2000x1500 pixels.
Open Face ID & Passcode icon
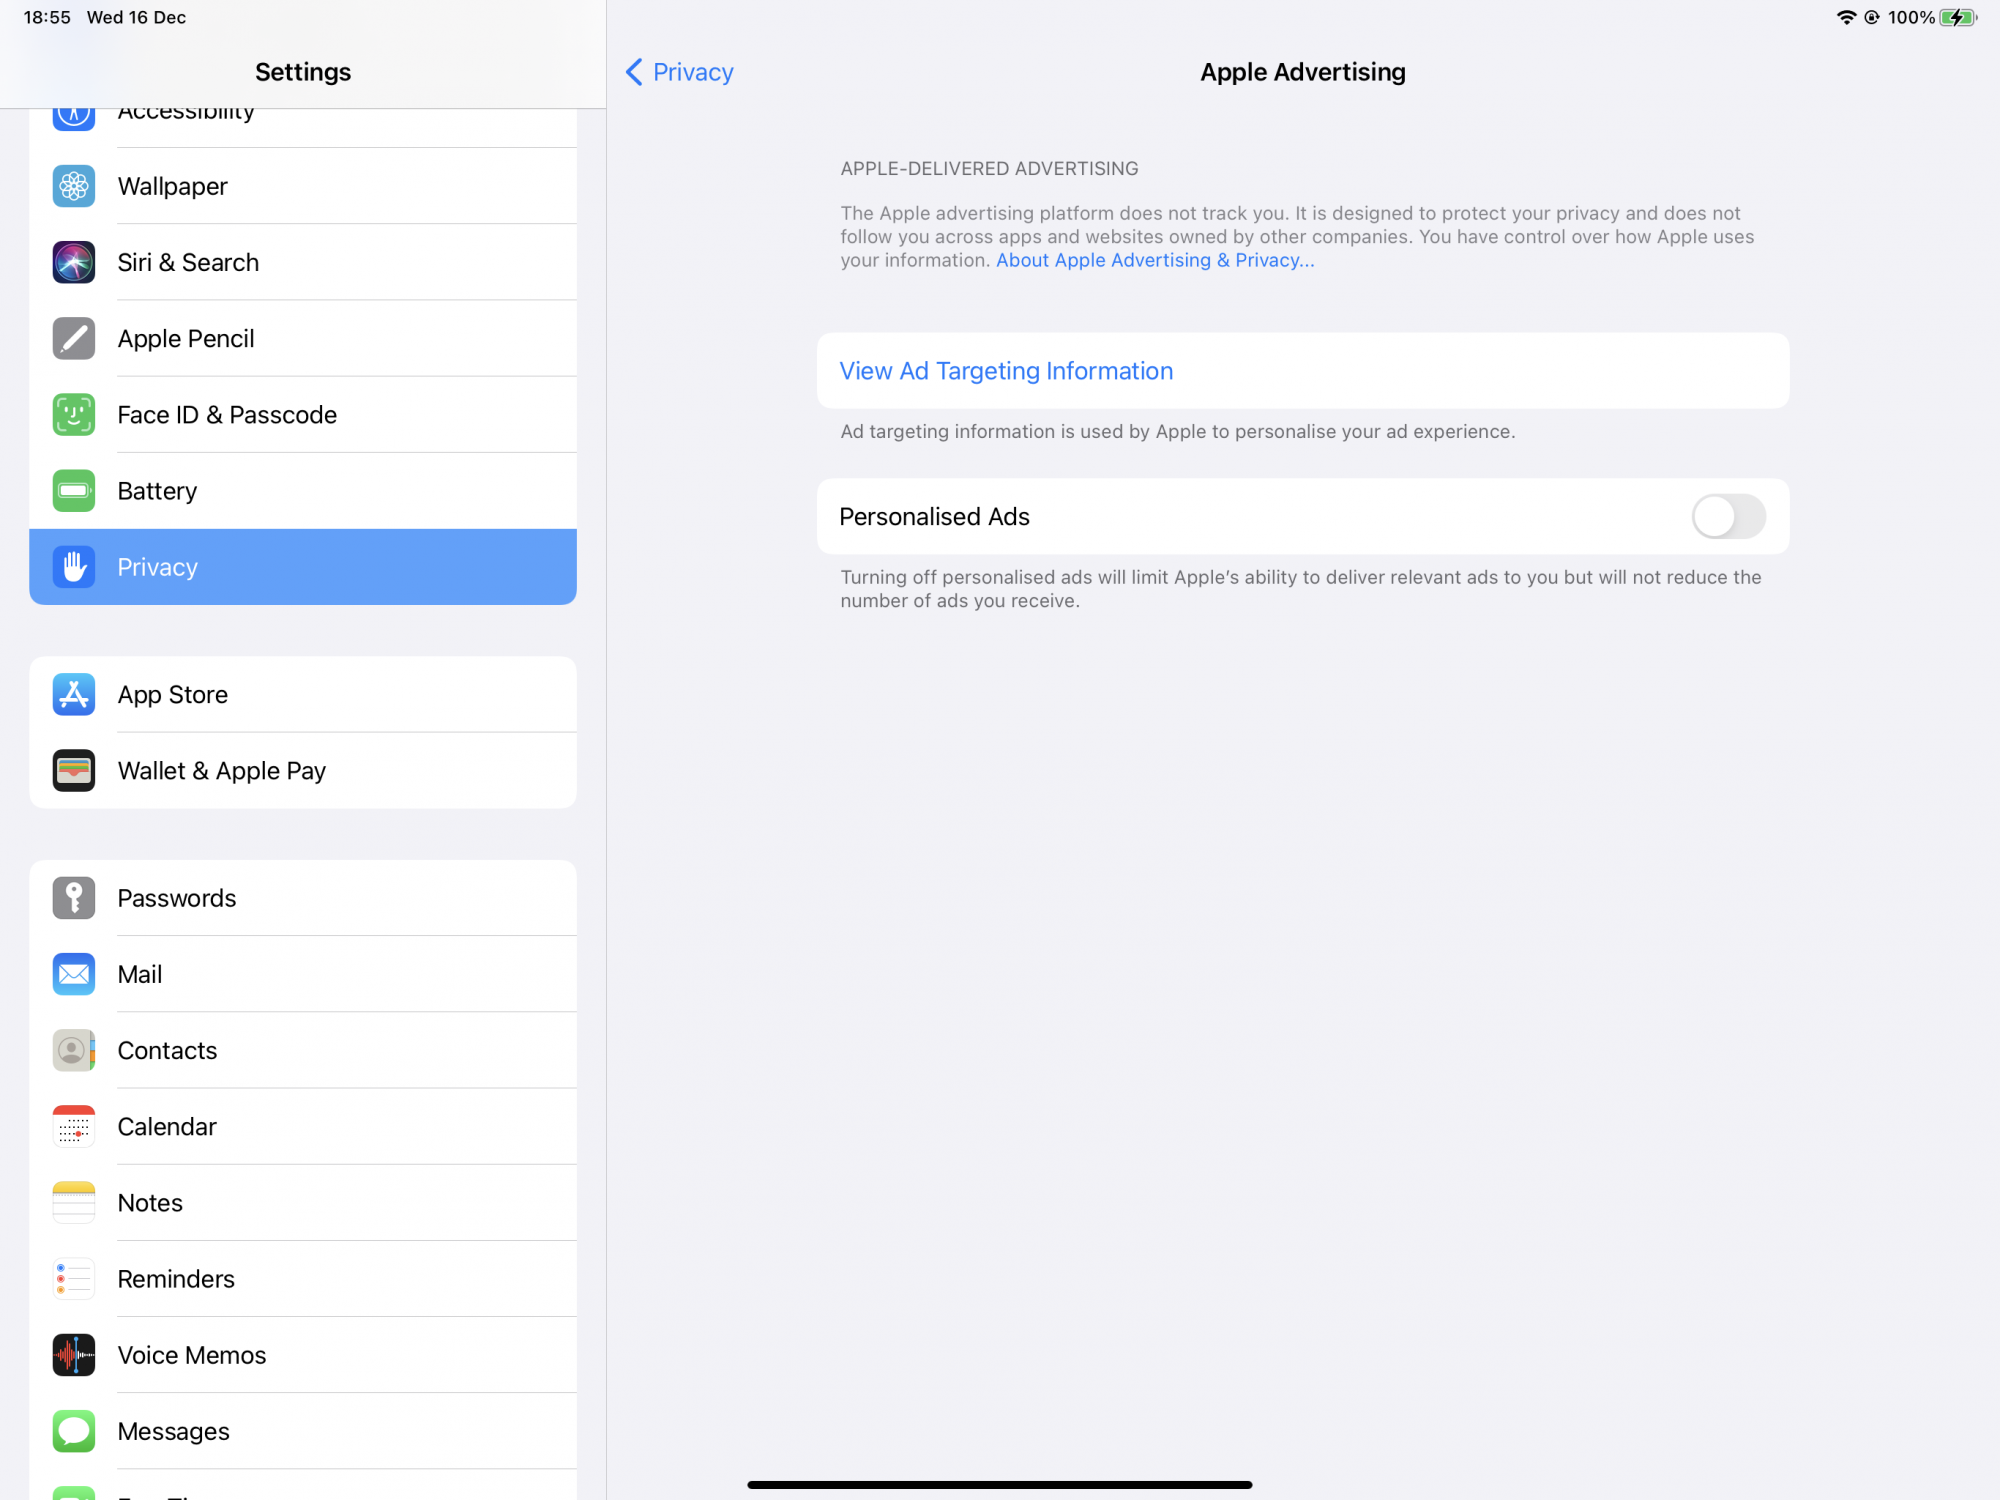click(x=74, y=414)
